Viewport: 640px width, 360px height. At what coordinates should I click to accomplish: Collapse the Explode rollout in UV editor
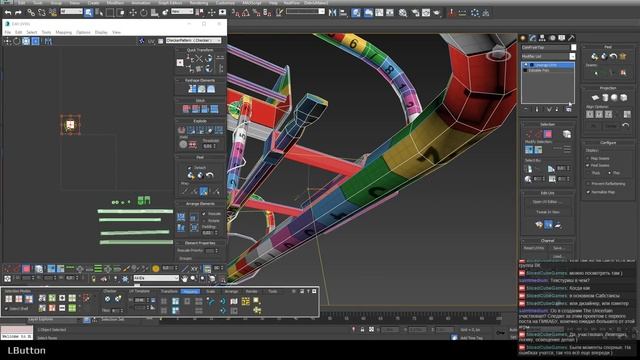200,121
